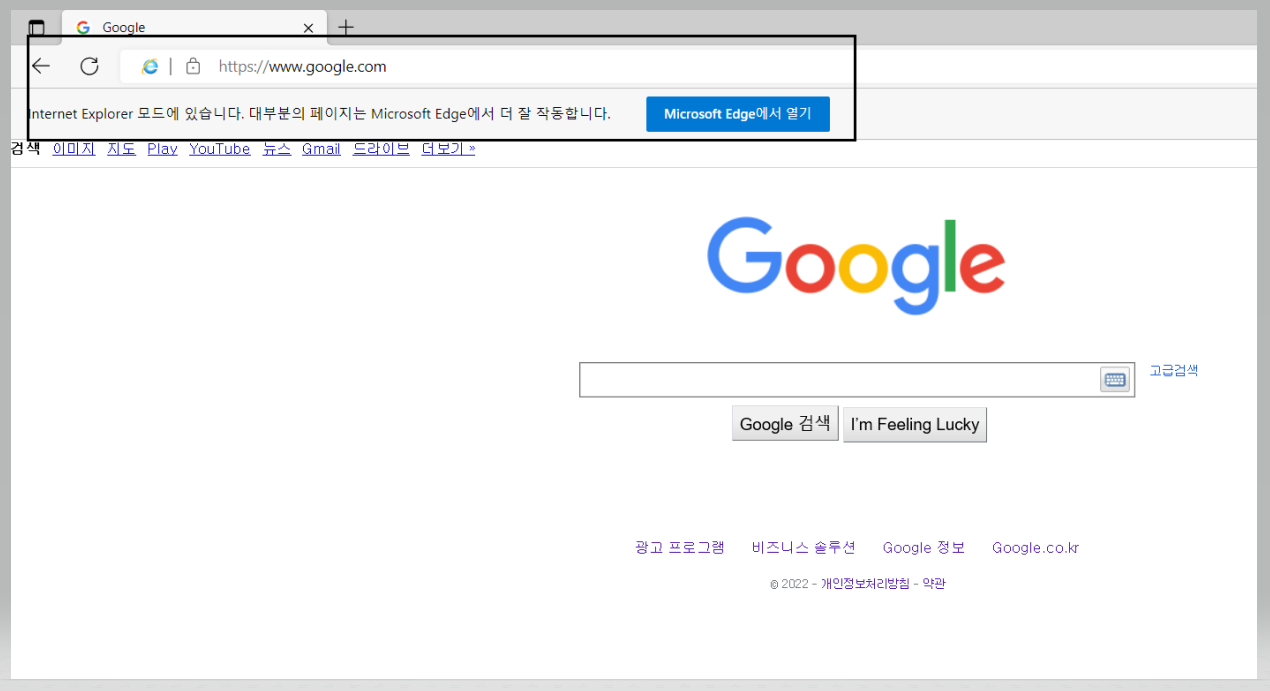
Task: Open the virtual keyboard icon in search box
Action: point(1114,379)
